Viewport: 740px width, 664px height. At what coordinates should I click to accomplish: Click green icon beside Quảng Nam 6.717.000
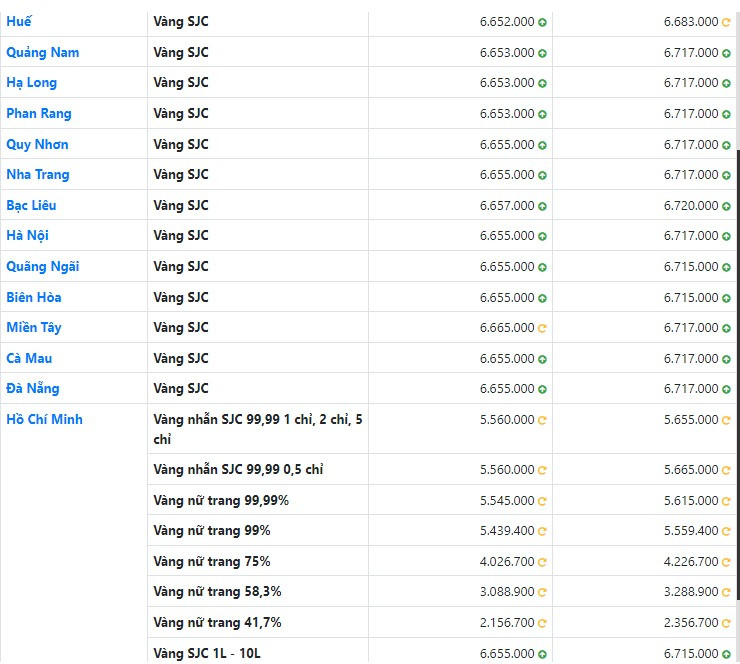(x=726, y=53)
